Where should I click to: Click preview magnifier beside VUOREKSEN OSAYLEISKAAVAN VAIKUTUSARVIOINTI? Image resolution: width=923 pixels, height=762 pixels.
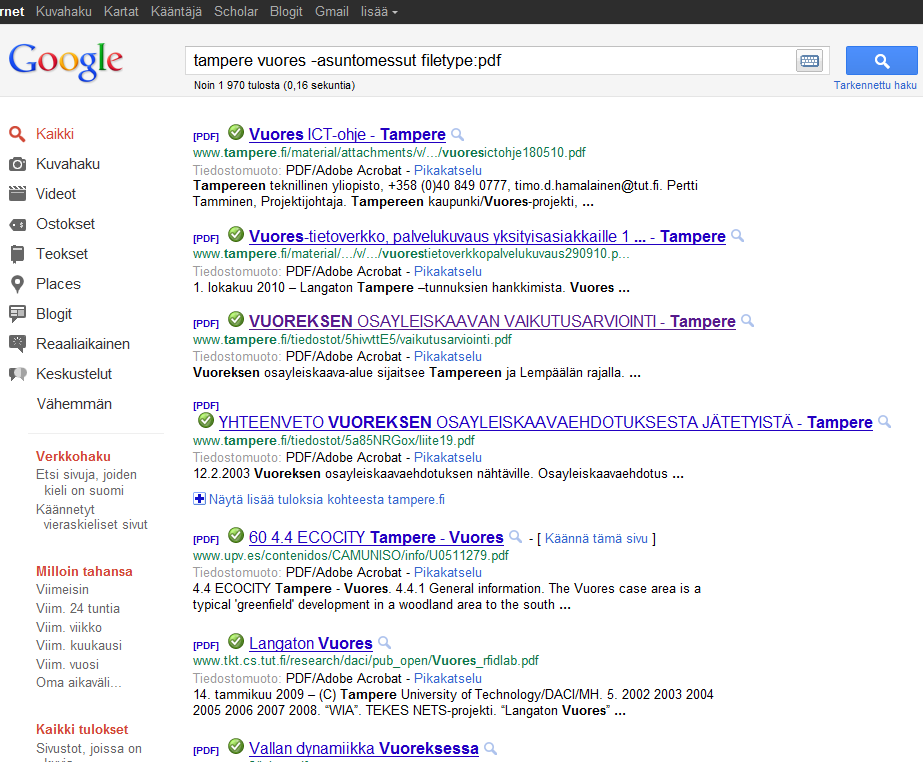point(747,321)
